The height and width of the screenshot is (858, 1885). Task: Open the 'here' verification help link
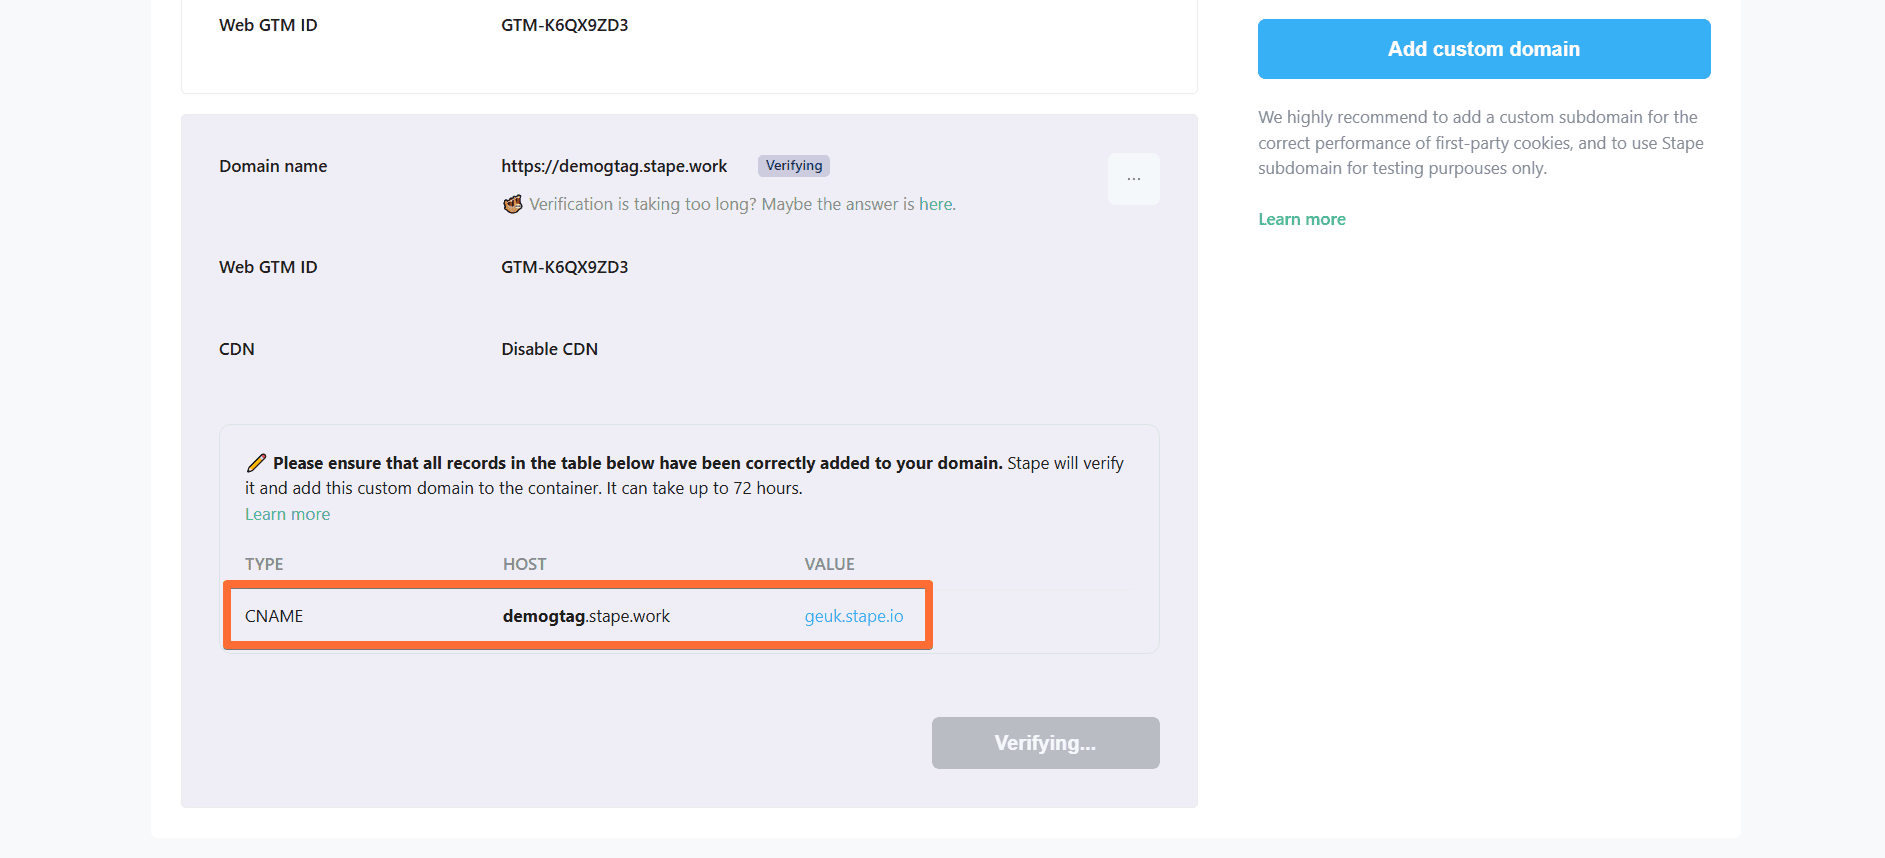point(936,204)
